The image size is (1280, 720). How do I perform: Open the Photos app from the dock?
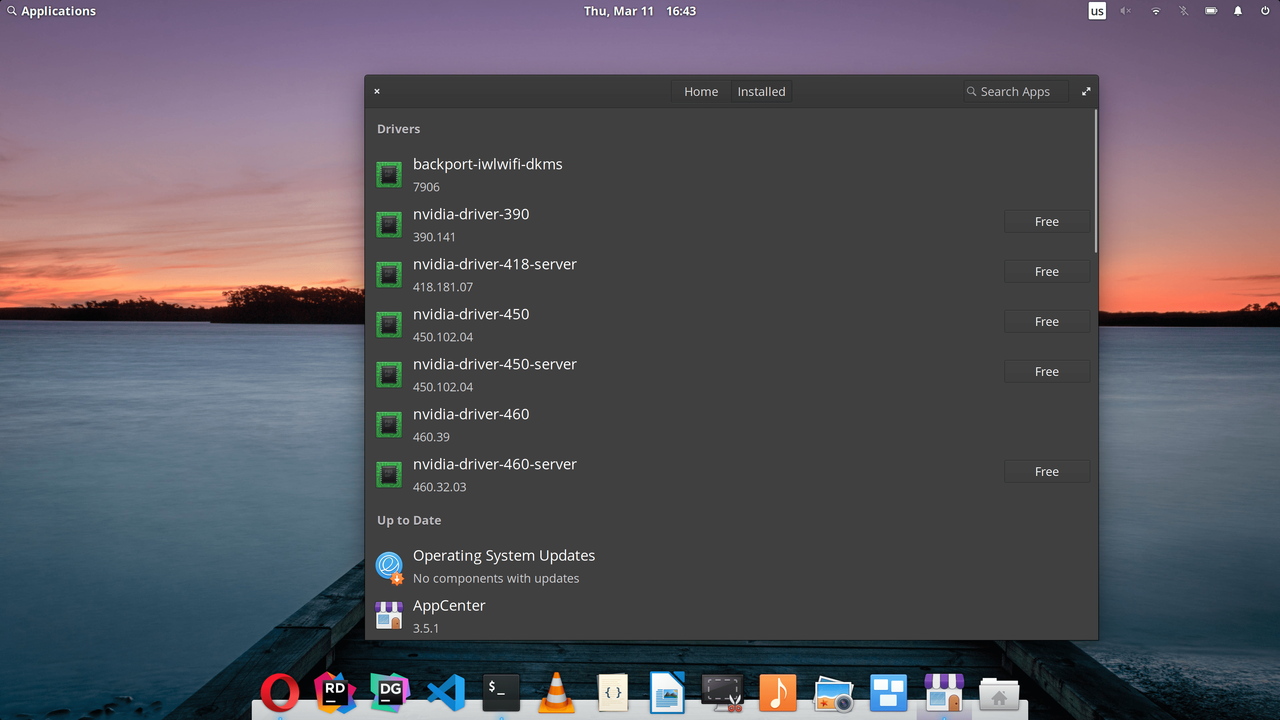tap(833, 693)
